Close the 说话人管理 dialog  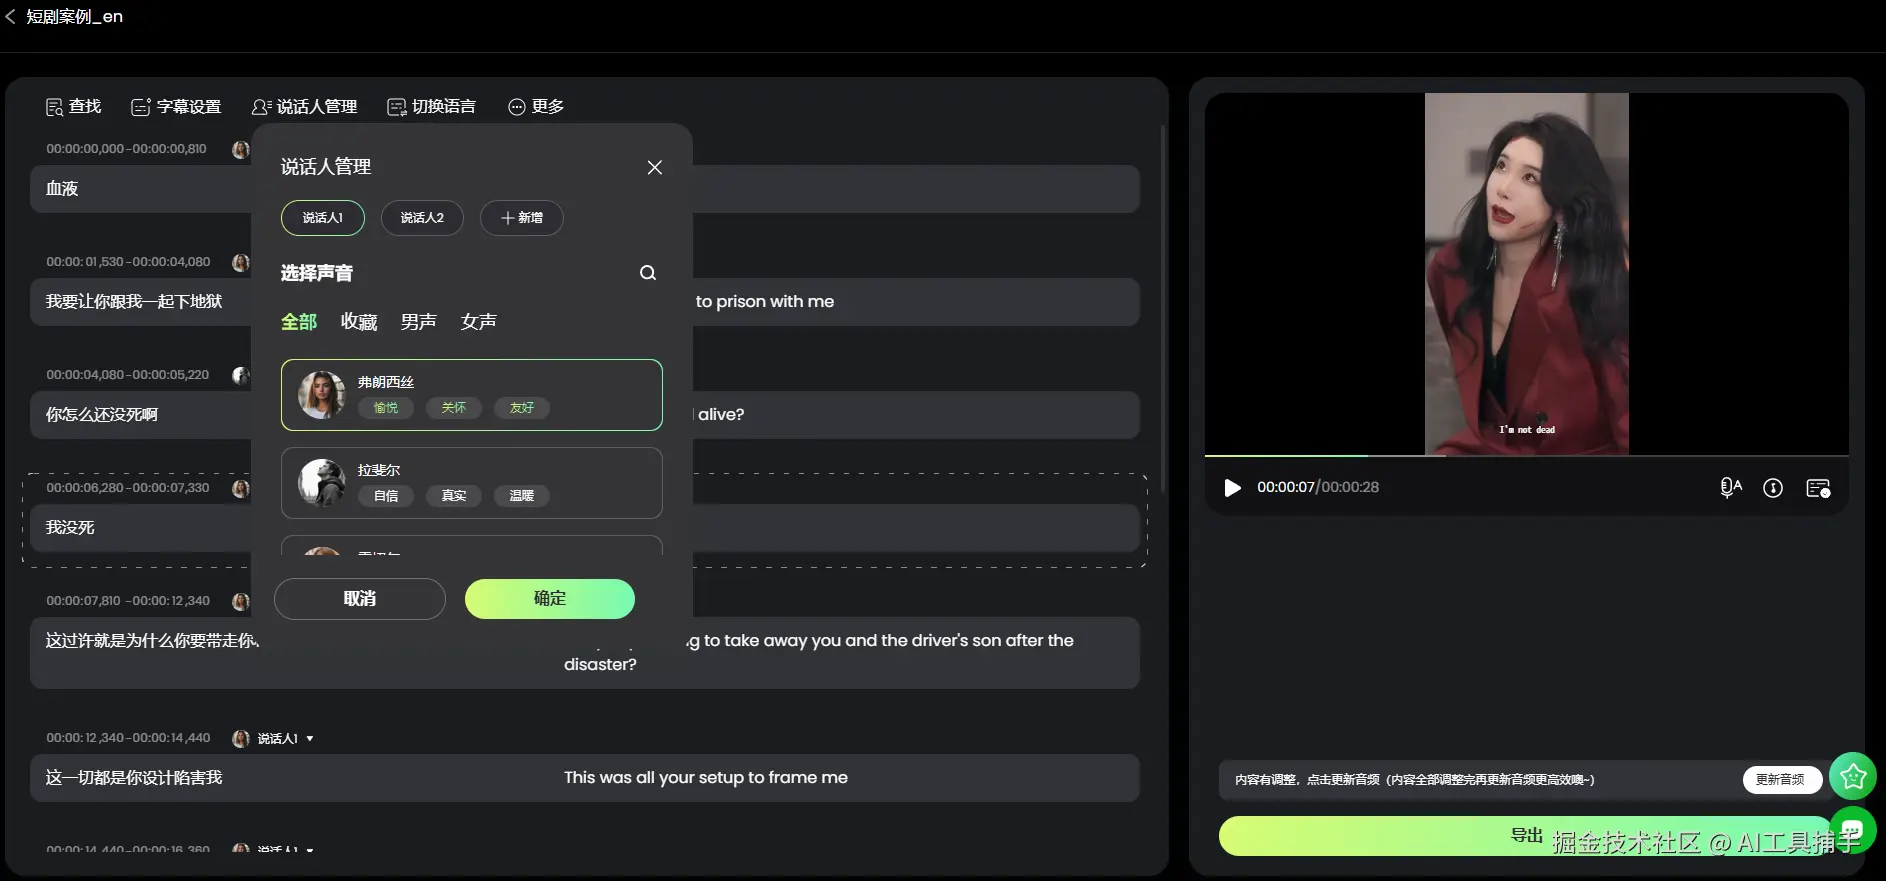tap(655, 167)
